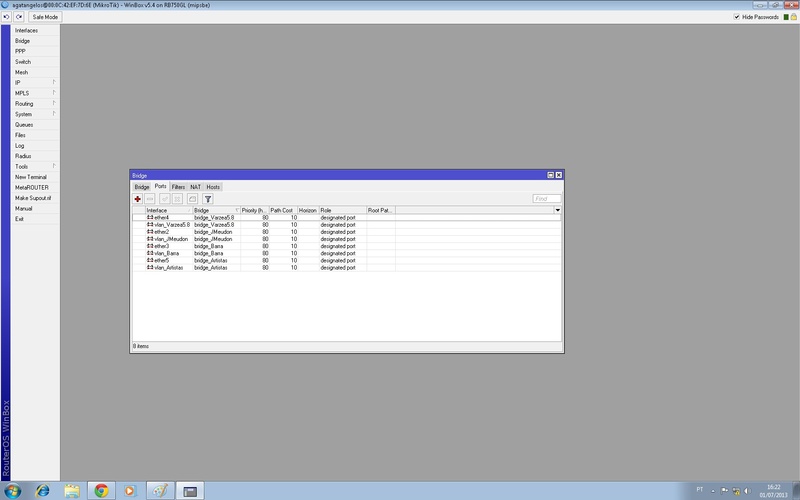The width and height of the screenshot is (800, 500).
Task: Click the Remove (minus) toolbar icon
Action: pyautogui.click(x=150, y=199)
